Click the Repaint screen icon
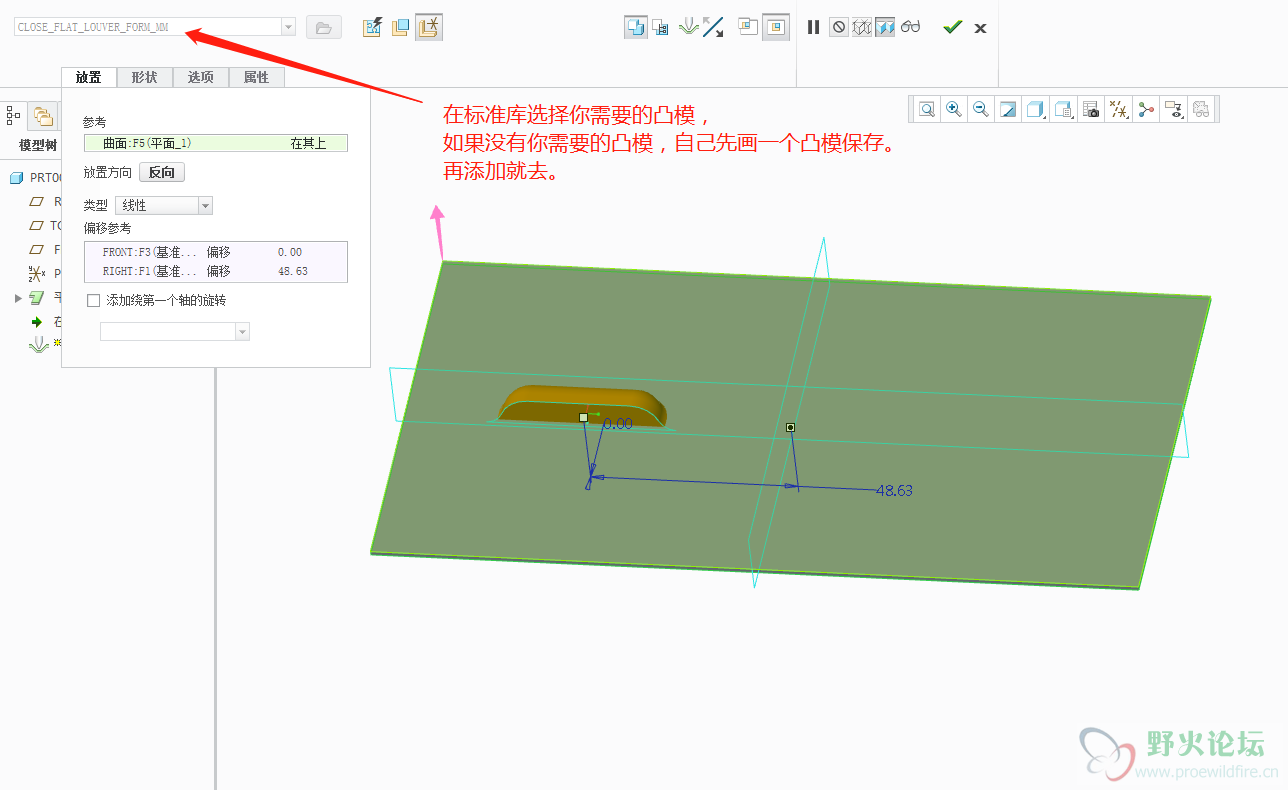The height and width of the screenshot is (790, 1288). pos(1008,109)
